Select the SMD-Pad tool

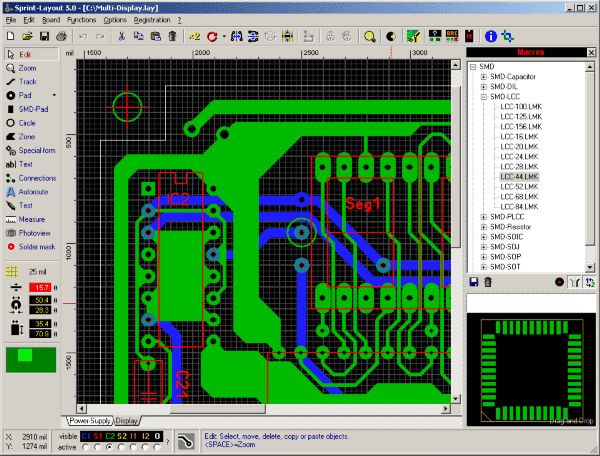coord(32,108)
